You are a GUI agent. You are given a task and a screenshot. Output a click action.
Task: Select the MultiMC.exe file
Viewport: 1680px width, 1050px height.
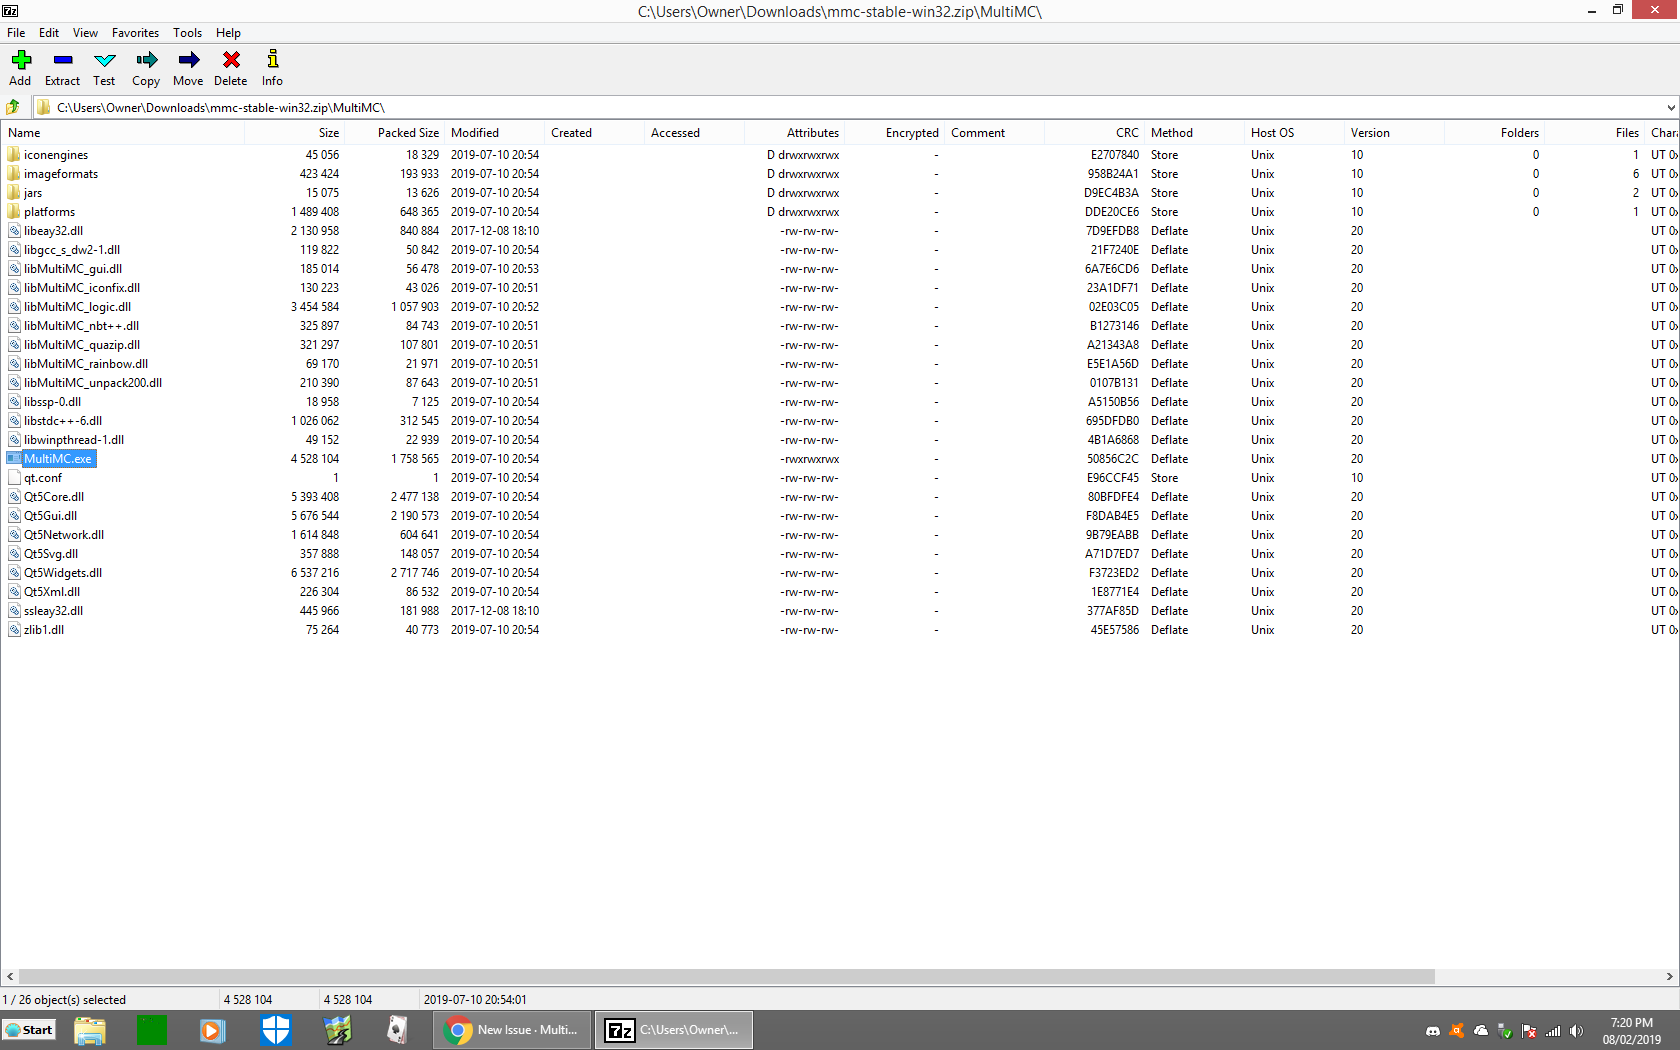[57, 458]
